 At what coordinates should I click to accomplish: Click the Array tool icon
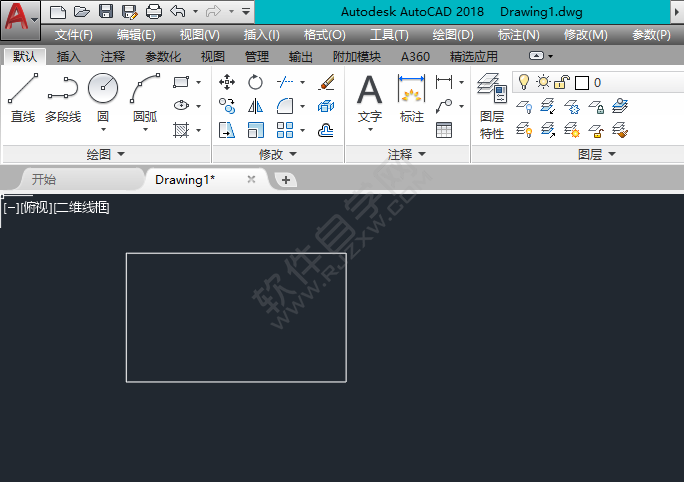click(285, 130)
